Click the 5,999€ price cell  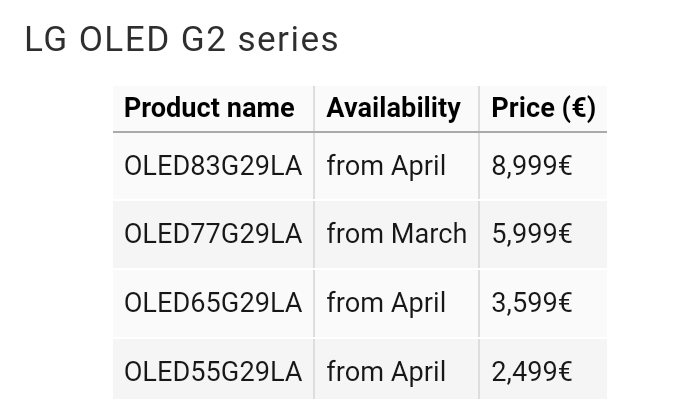point(543,234)
